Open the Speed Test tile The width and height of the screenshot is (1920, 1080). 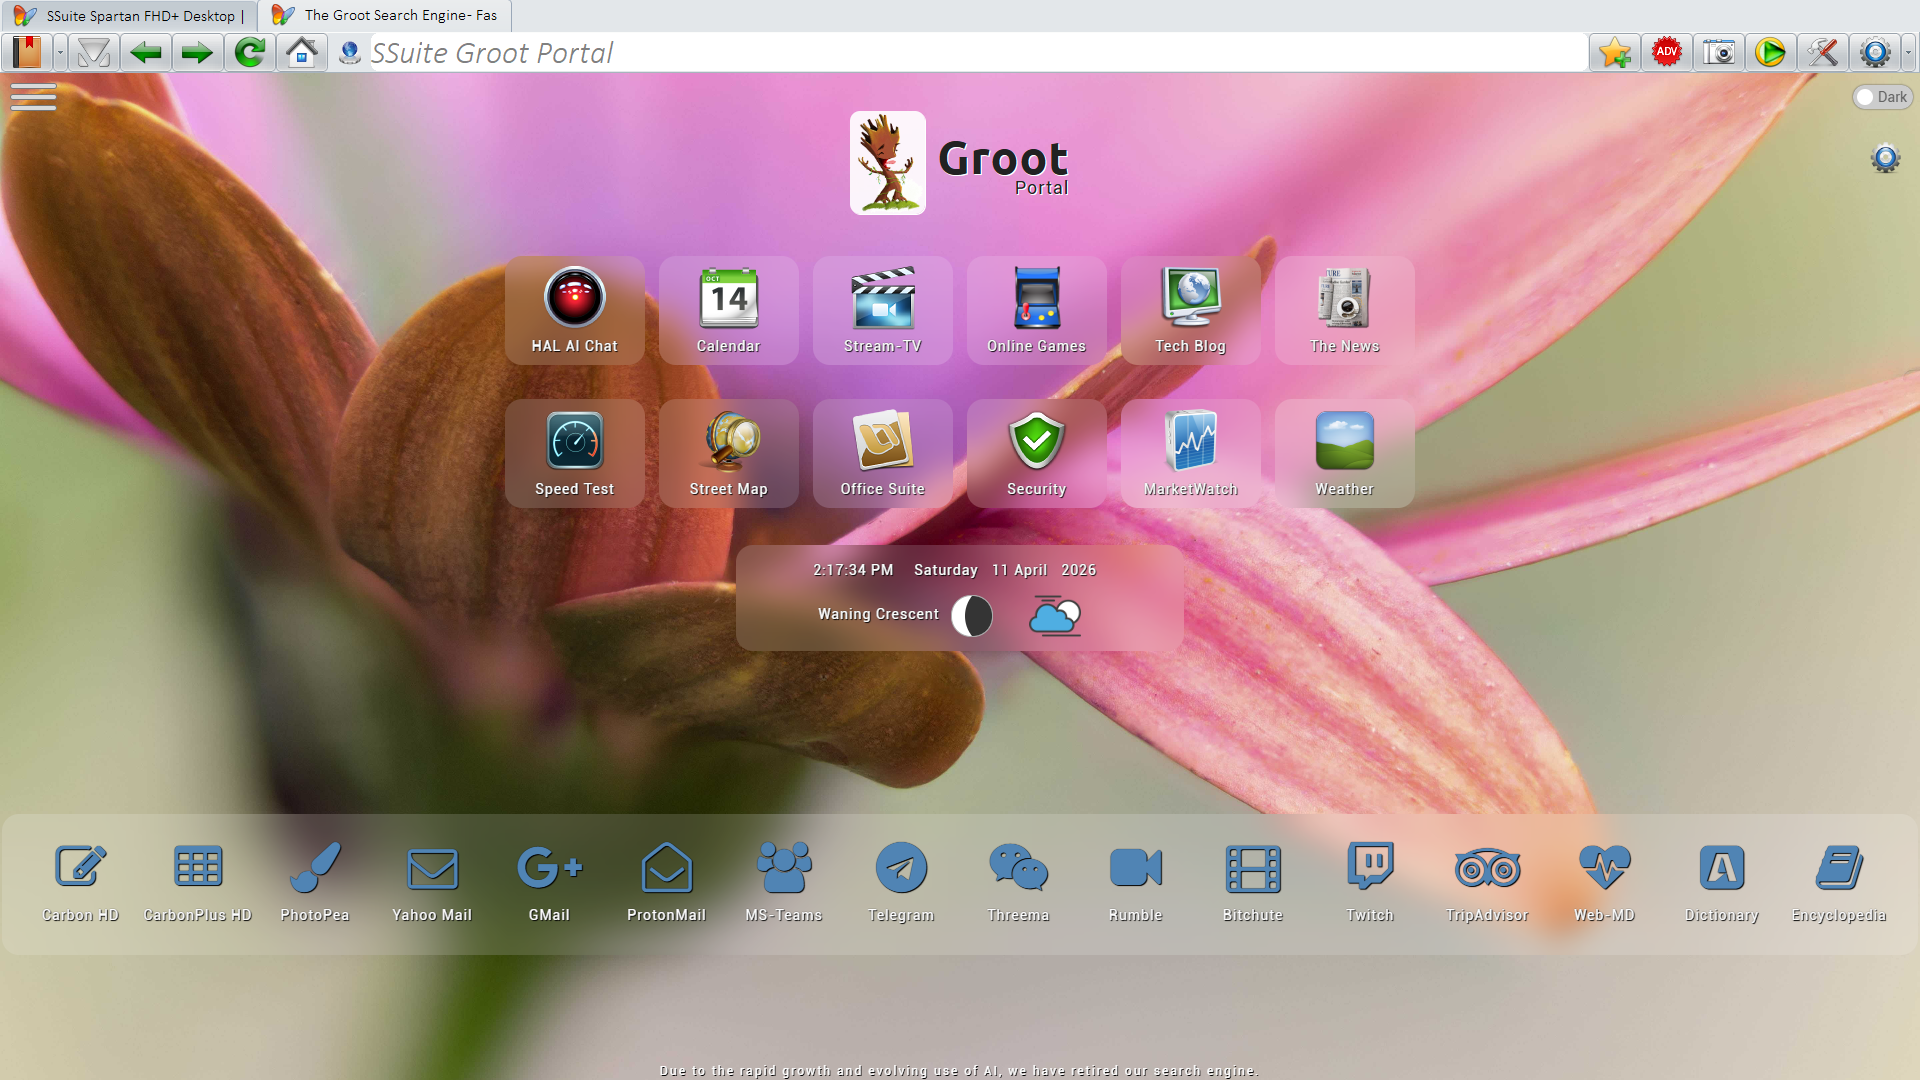(574, 453)
